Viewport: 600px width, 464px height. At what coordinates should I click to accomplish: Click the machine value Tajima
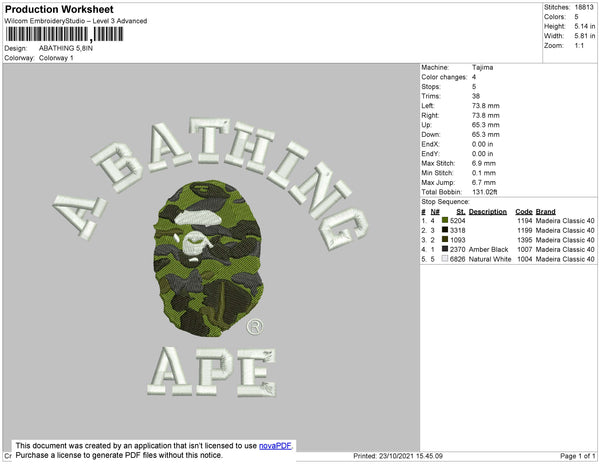[x=483, y=67]
